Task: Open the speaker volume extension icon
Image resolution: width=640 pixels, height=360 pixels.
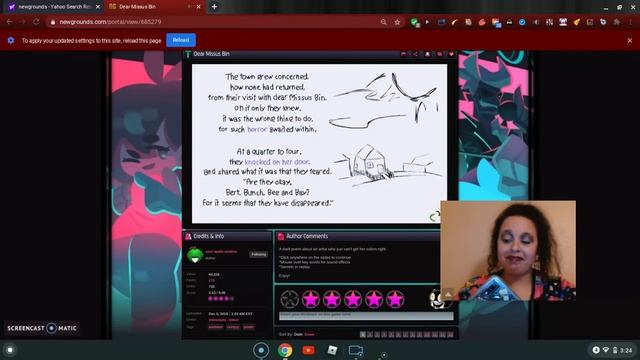Action: click(536, 22)
